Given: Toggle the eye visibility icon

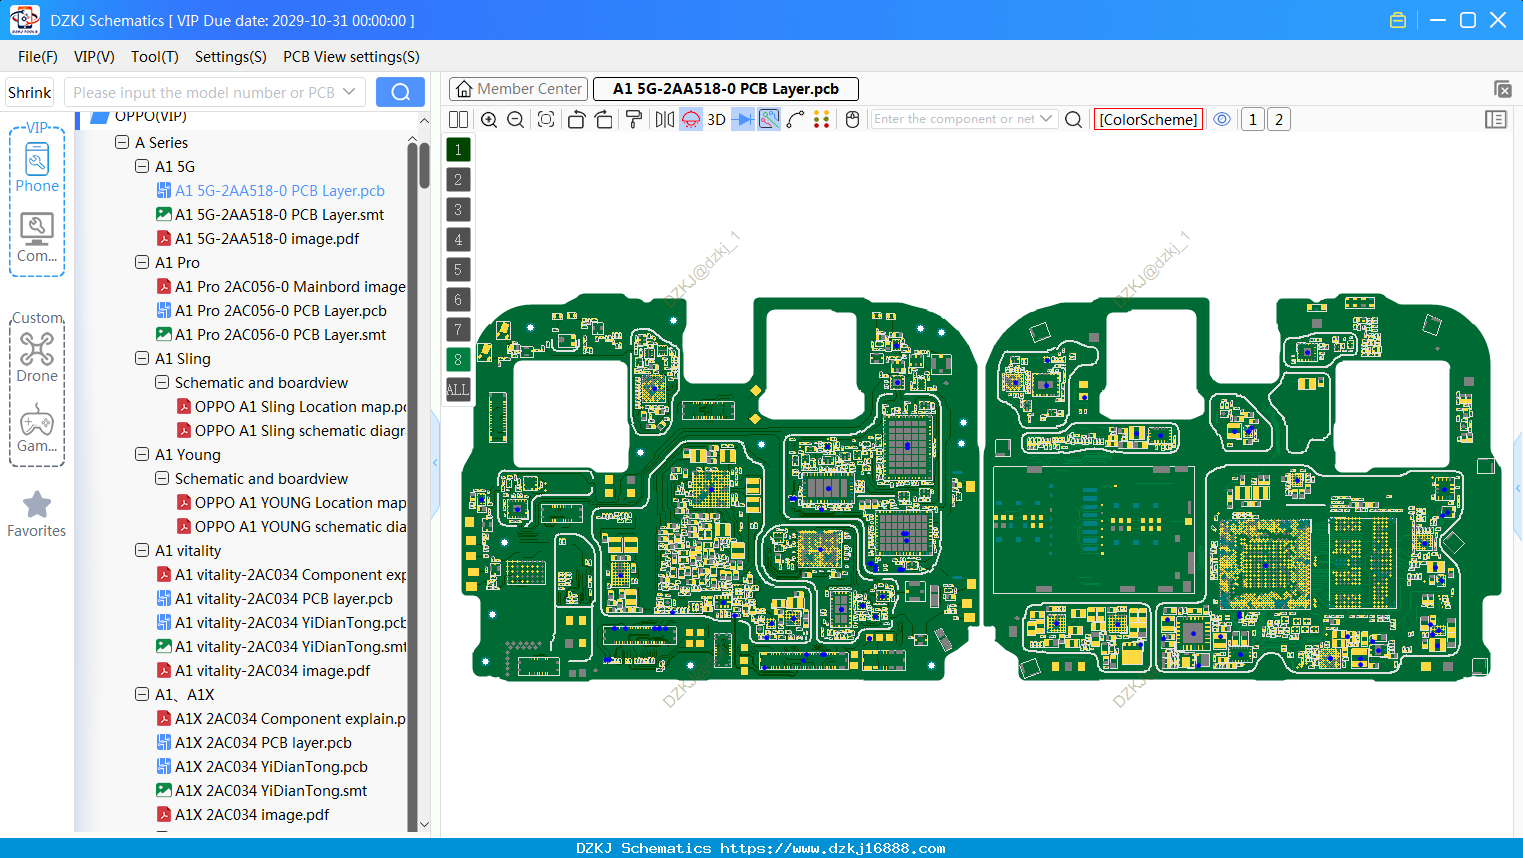Looking at the screenshot, I should tap(1222, 119).
